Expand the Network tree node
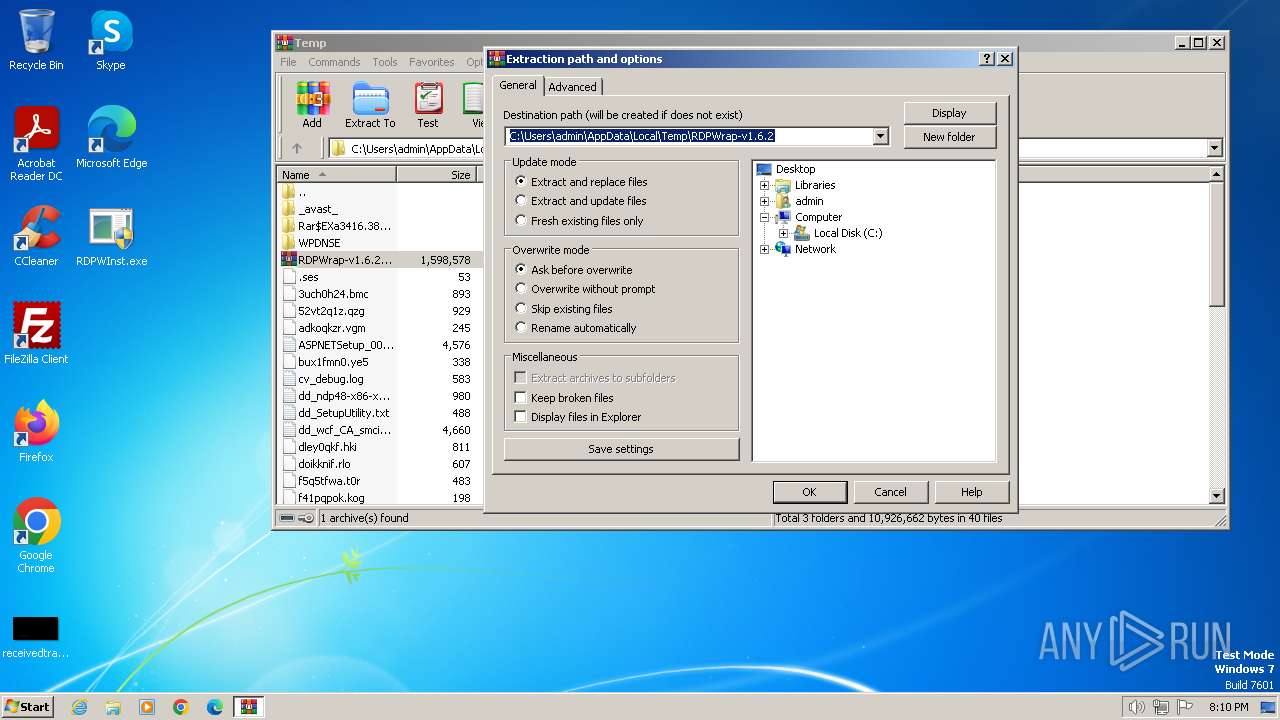 pos(765,249)
